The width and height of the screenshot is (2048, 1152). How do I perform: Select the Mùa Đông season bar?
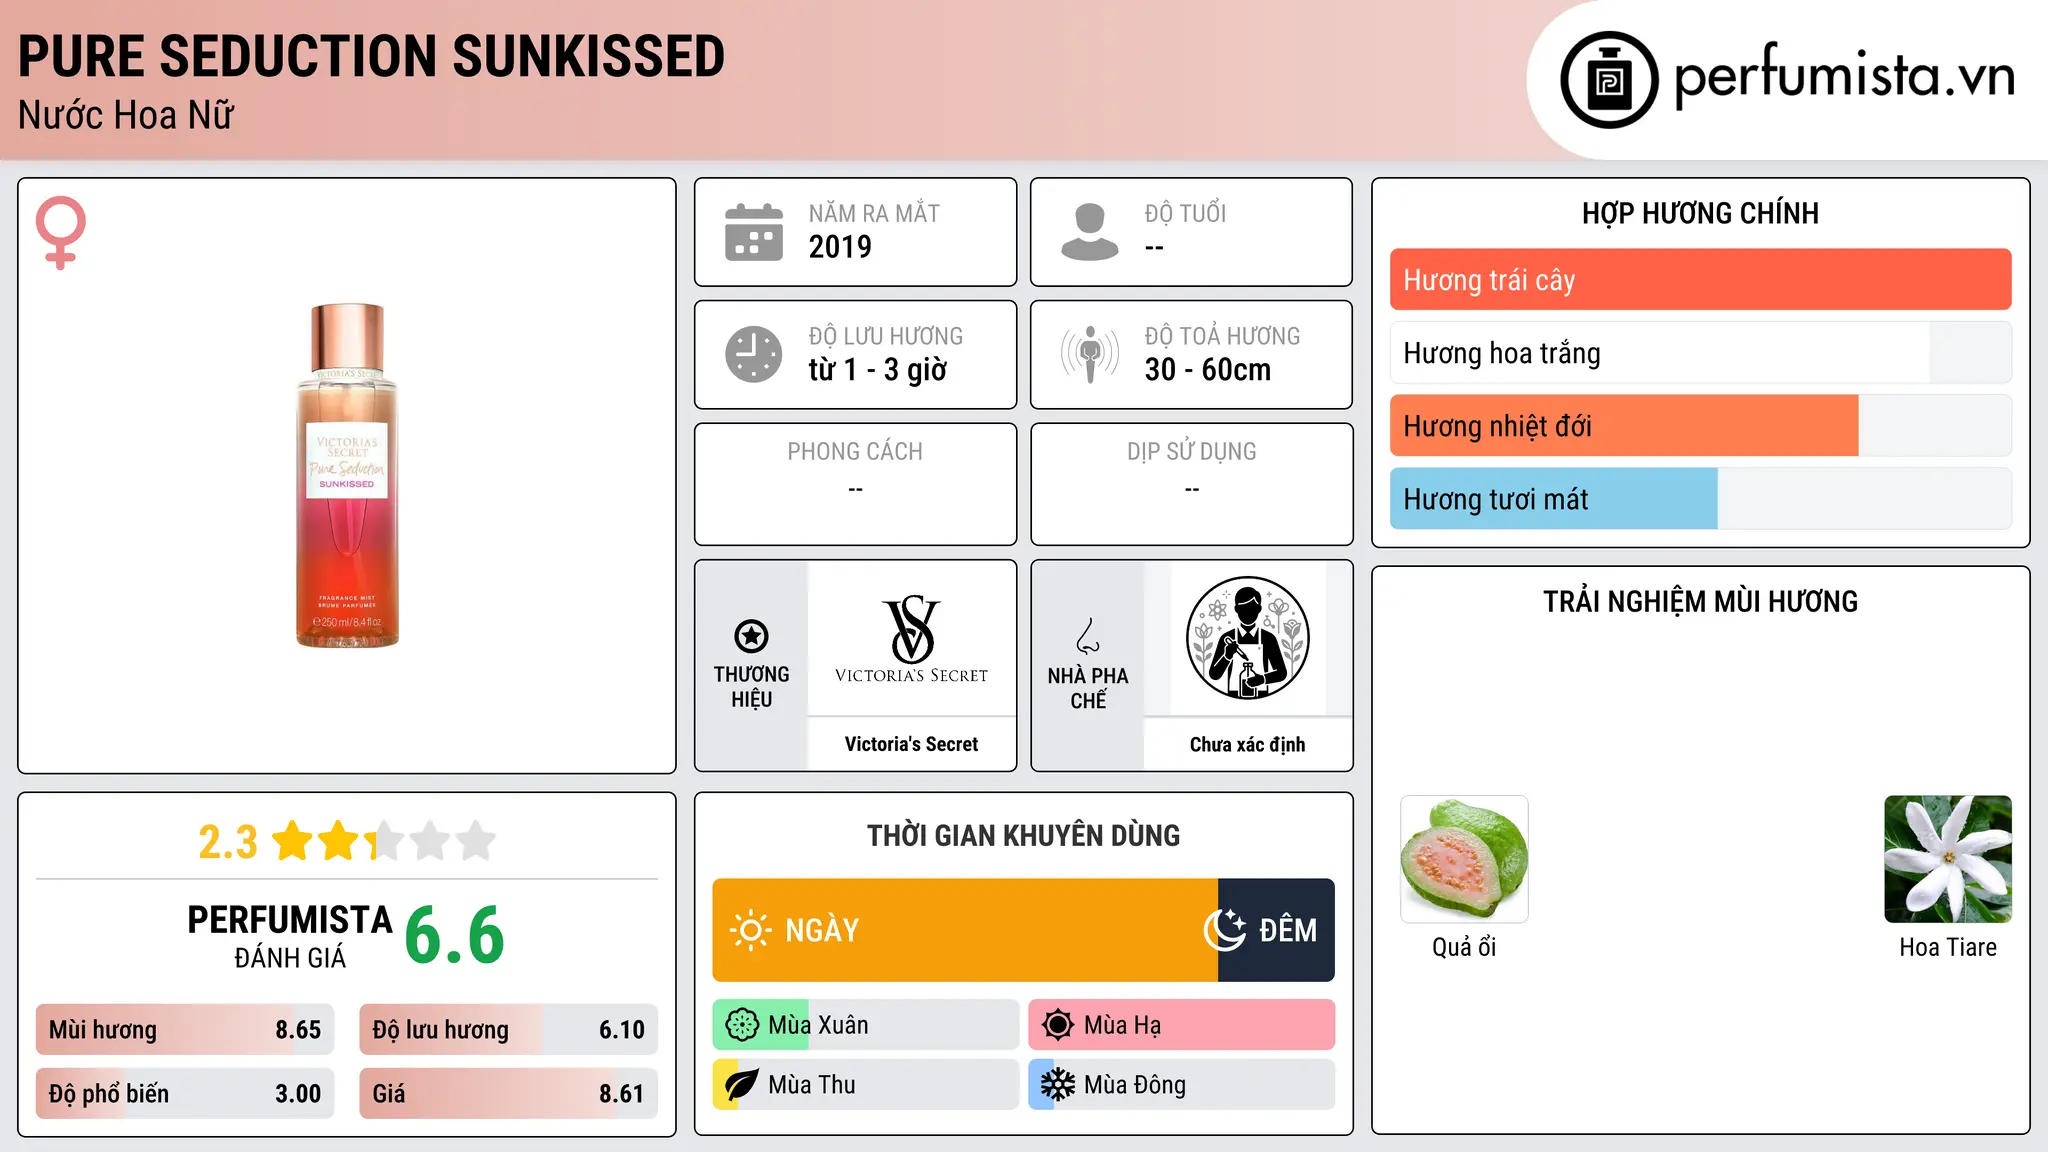(x=1181, y=1085)
